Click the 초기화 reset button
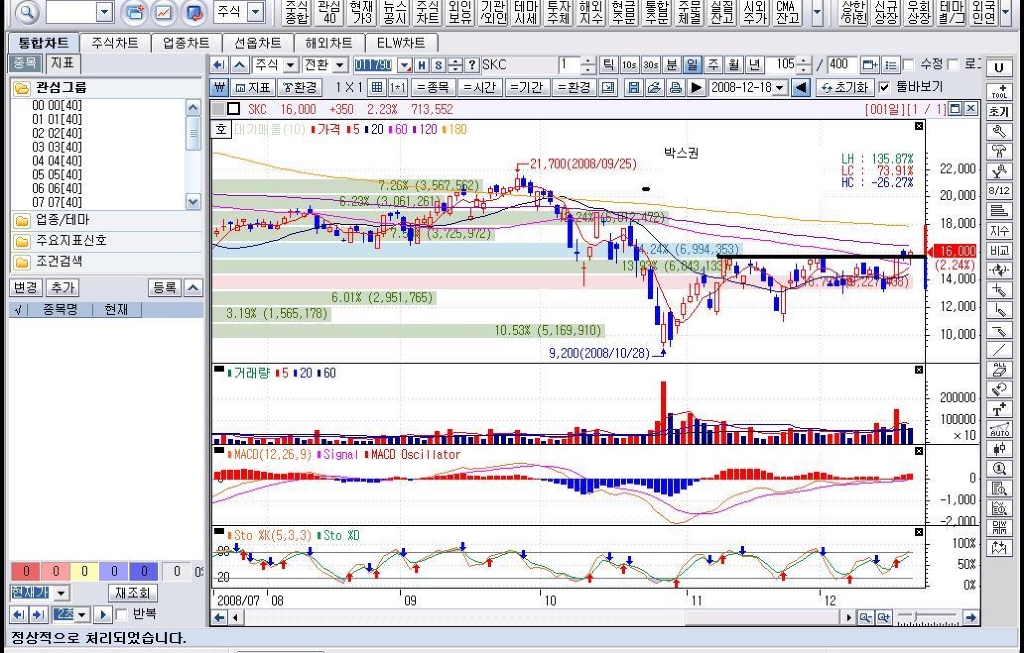 click(844, 87)
